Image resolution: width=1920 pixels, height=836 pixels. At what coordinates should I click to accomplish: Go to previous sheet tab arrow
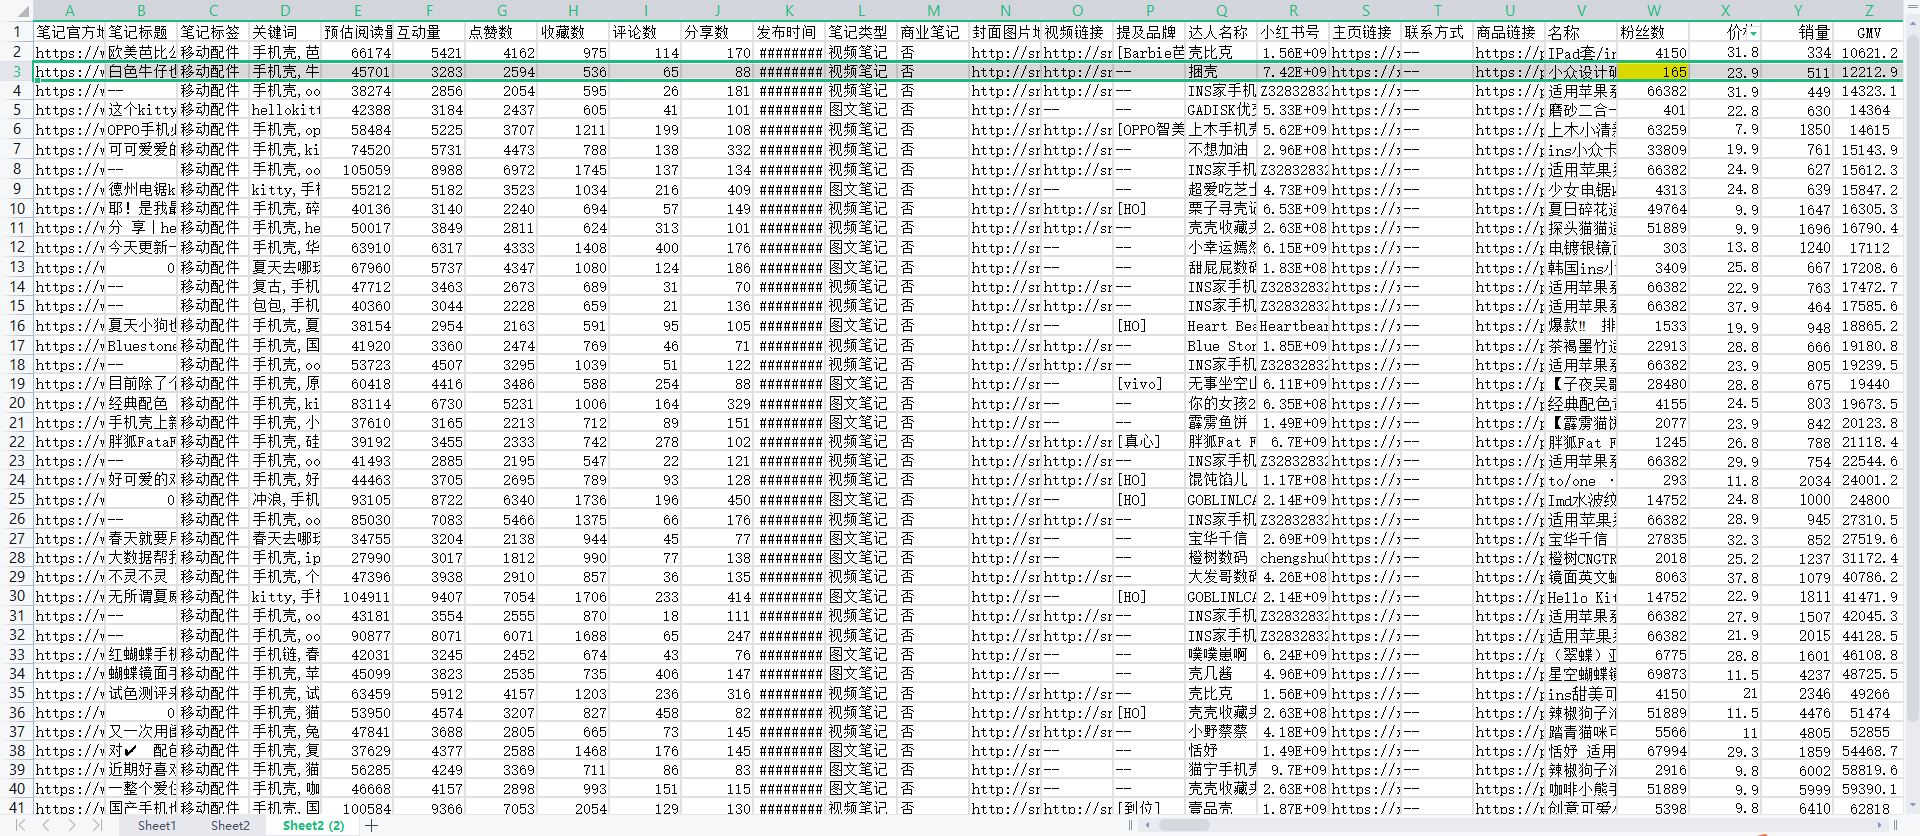(x=46, y=825)
